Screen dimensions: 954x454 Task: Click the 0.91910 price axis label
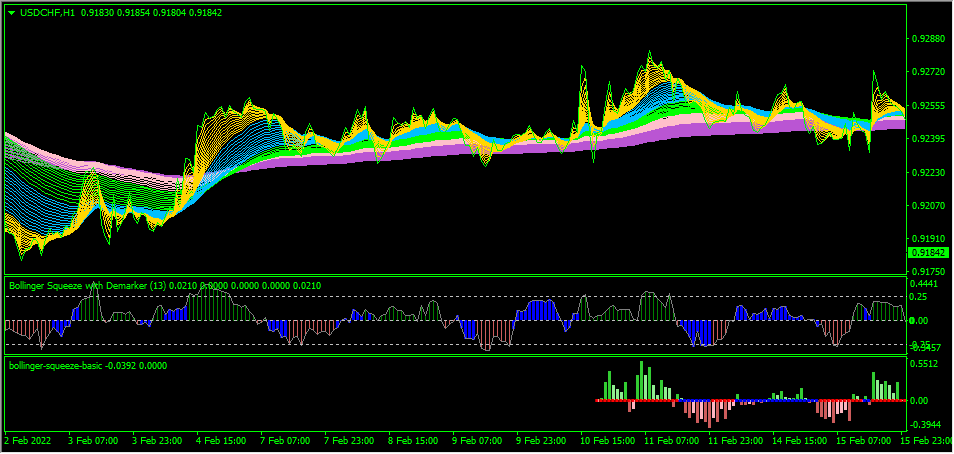928,239
